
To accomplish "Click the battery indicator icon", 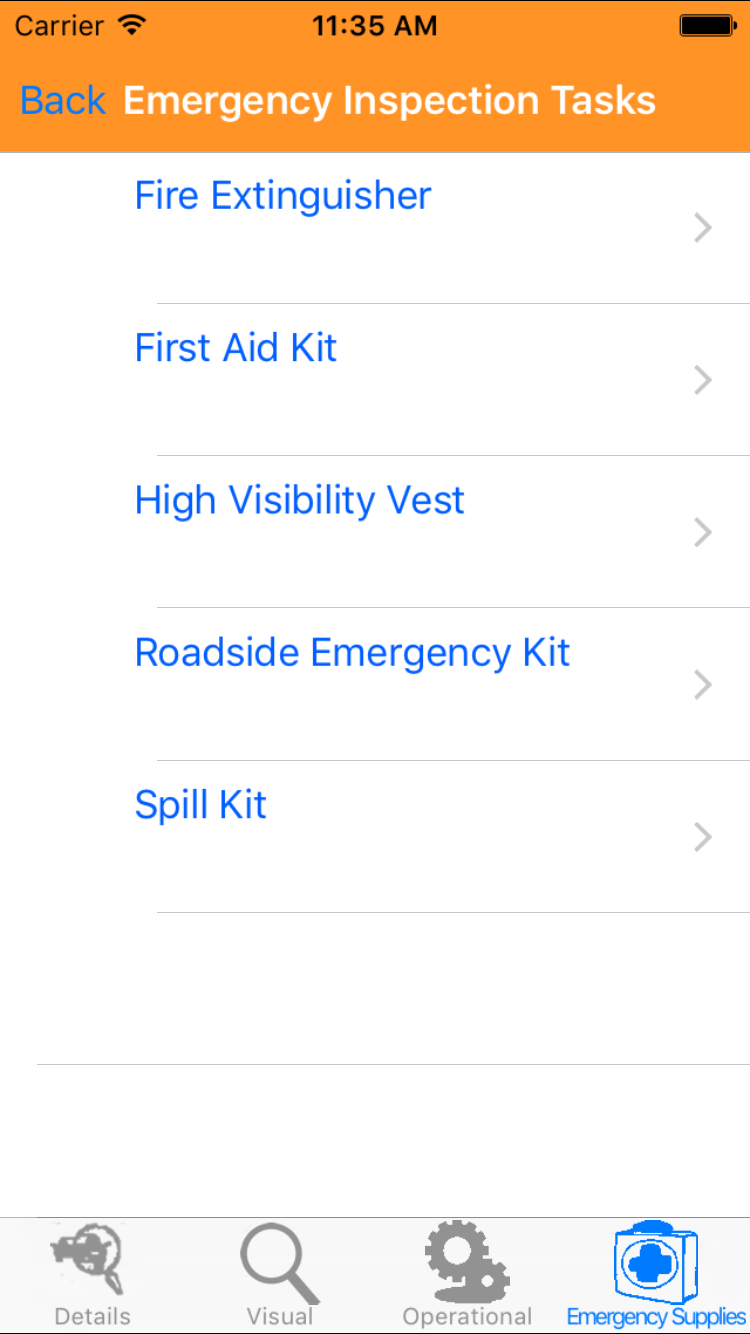I will (x=707, y=26).
